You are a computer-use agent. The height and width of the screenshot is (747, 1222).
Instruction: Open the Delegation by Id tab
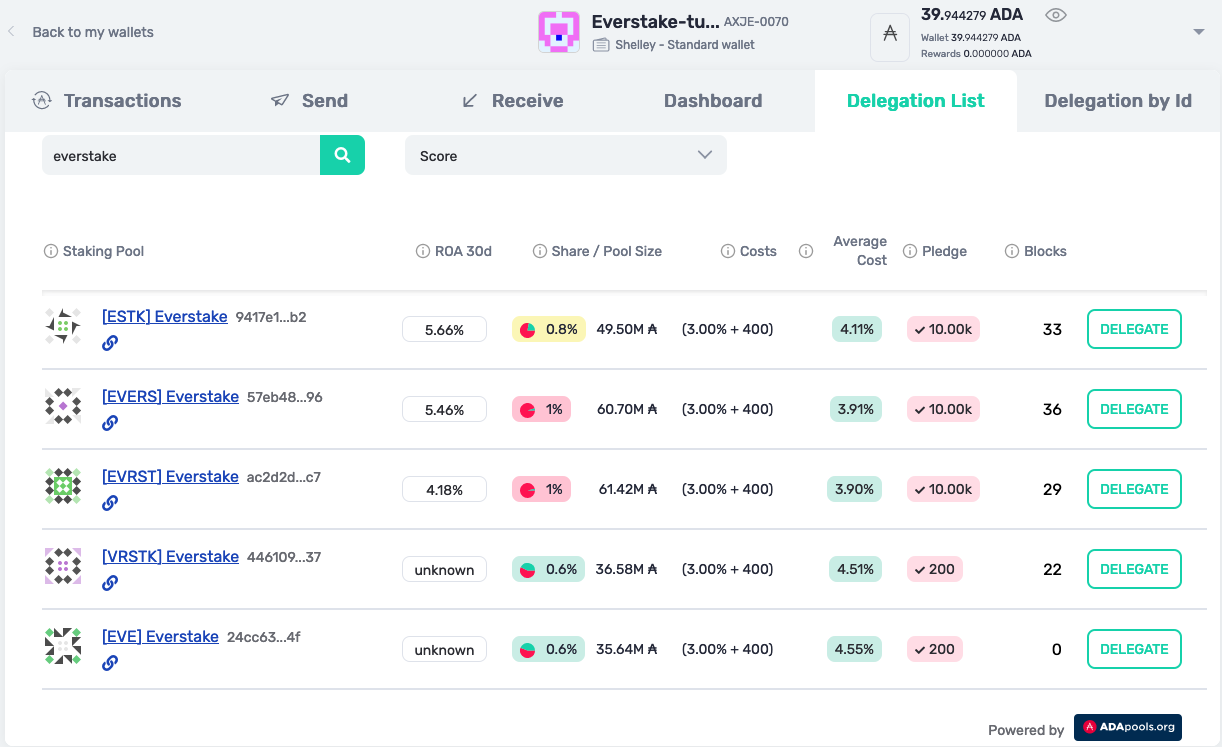click(1118, 101)
